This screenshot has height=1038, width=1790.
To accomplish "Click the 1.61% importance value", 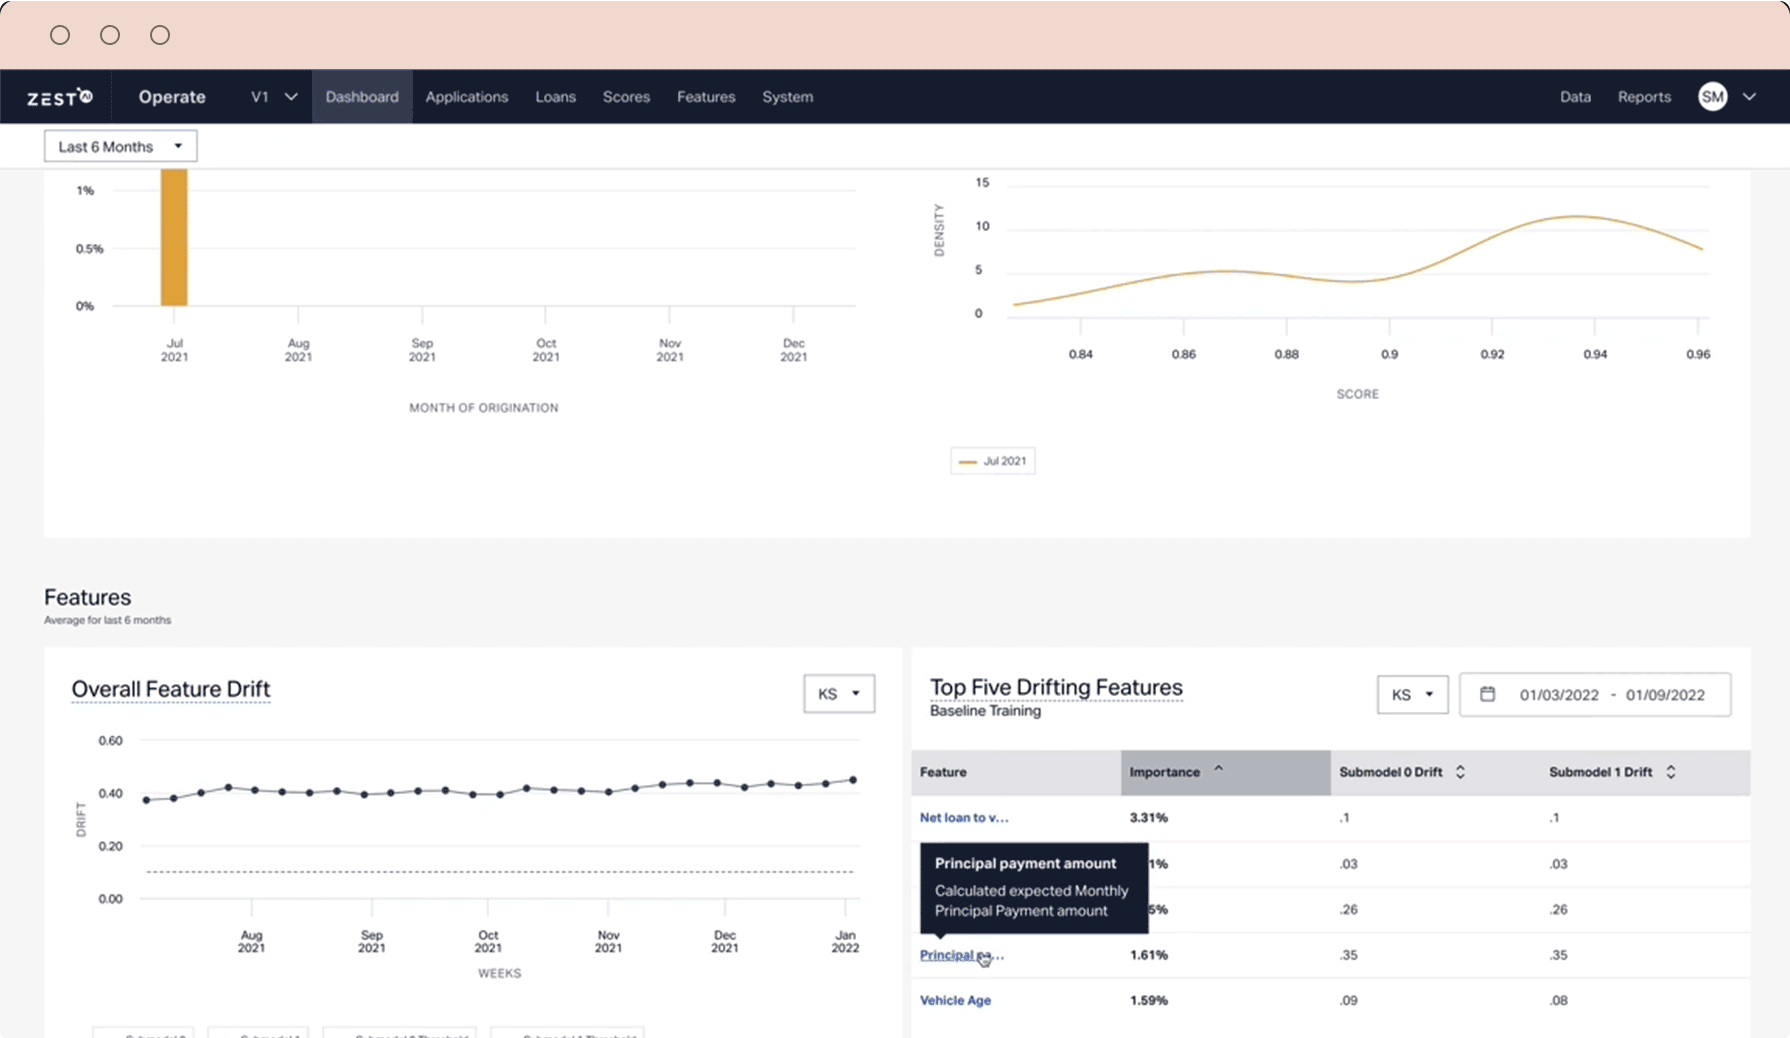I will click(x=1148, y=955).
